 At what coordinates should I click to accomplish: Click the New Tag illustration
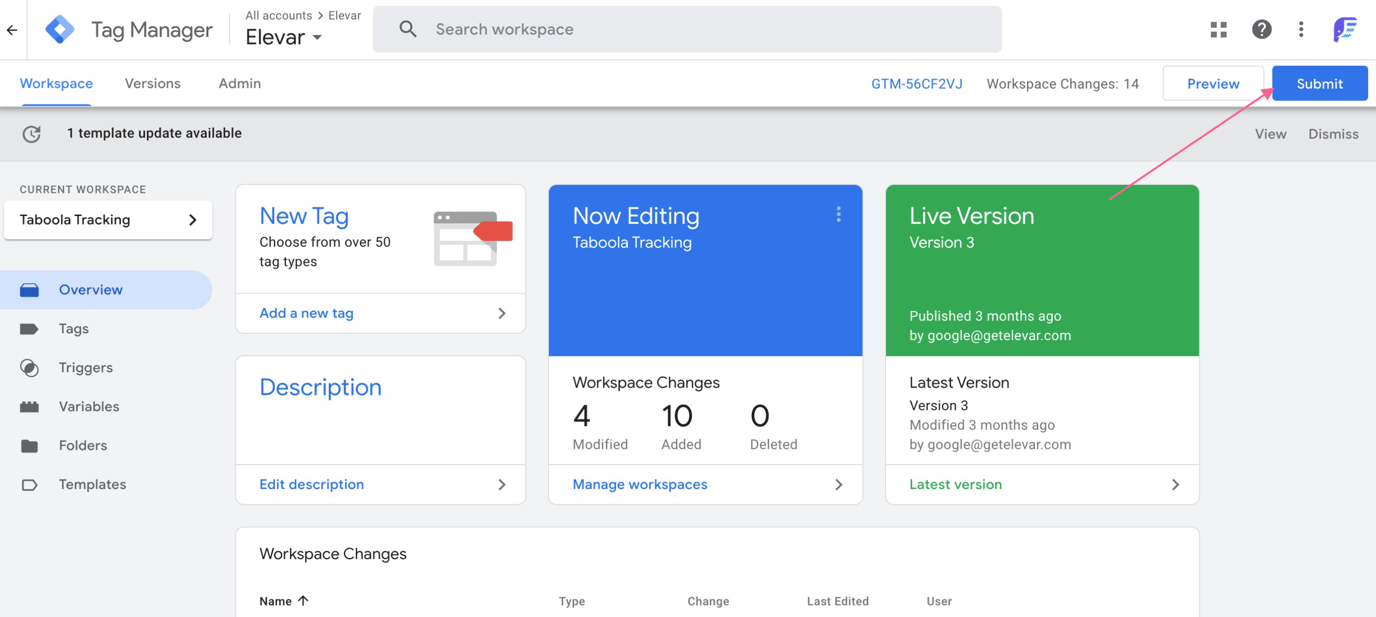(473, 238)
